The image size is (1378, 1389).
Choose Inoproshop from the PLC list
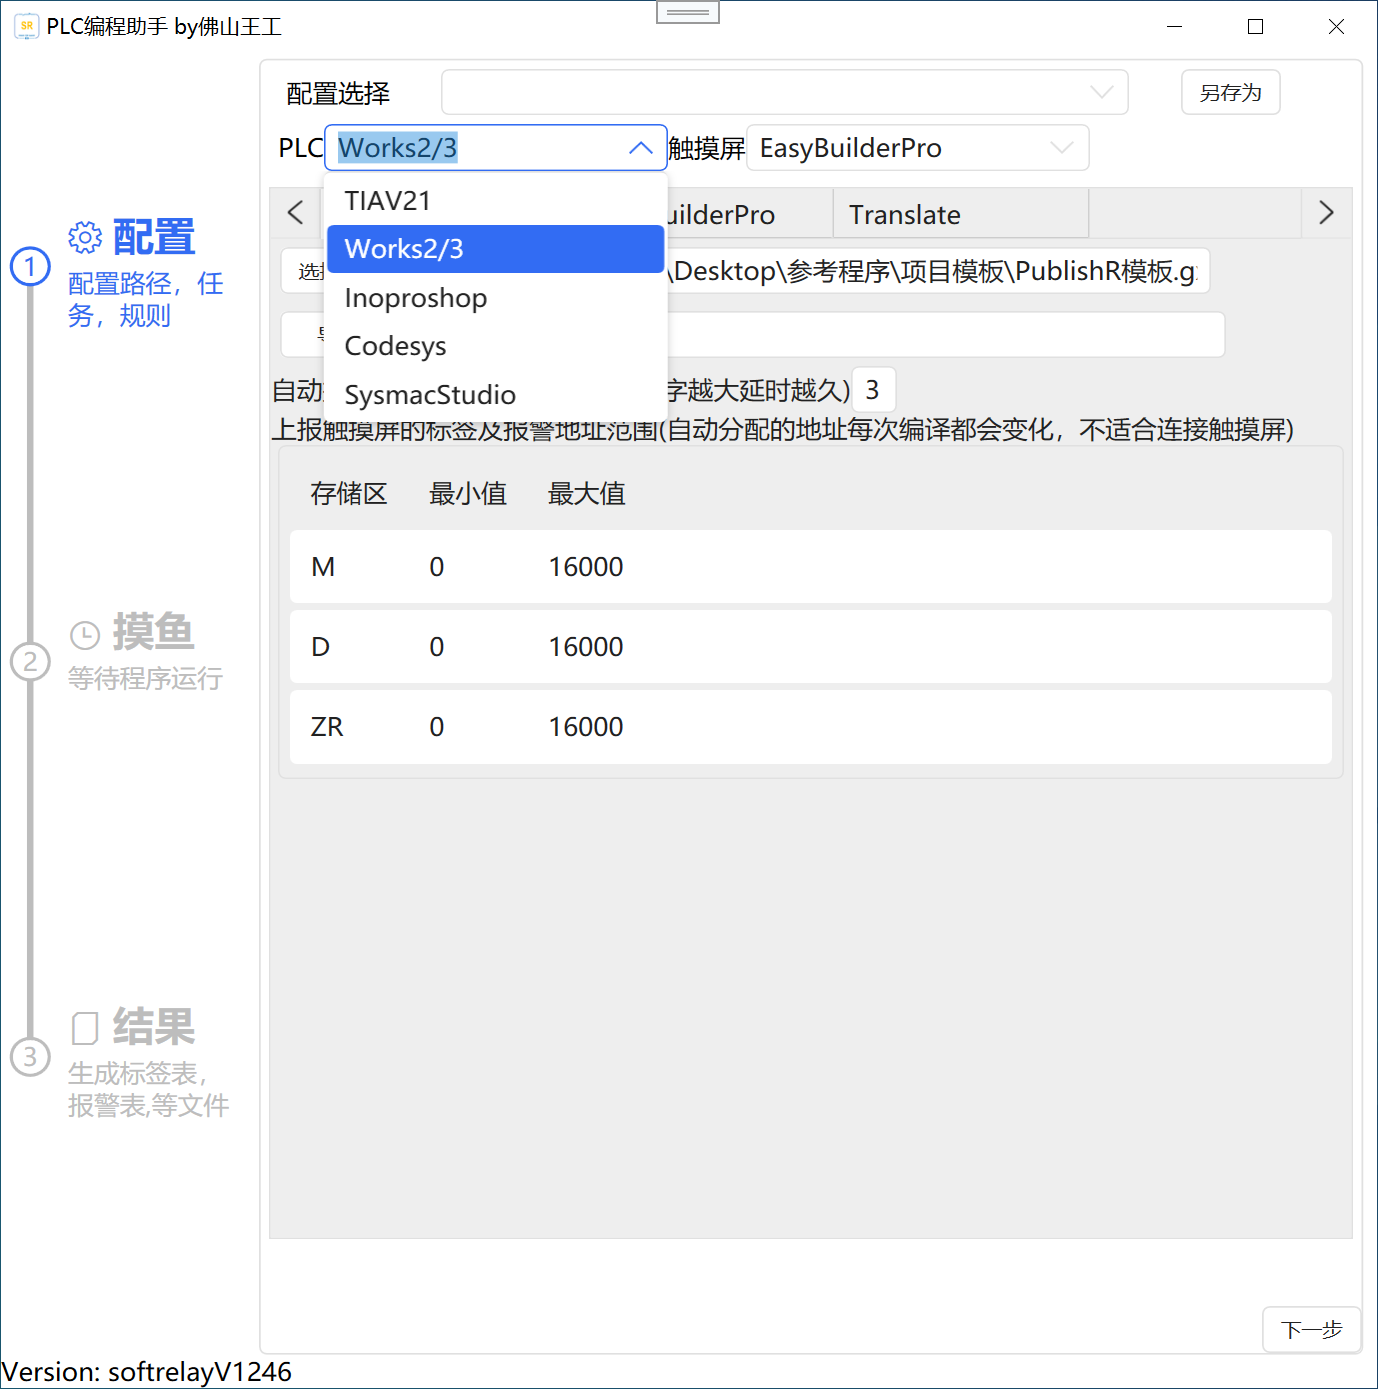(x=496, y=298)
